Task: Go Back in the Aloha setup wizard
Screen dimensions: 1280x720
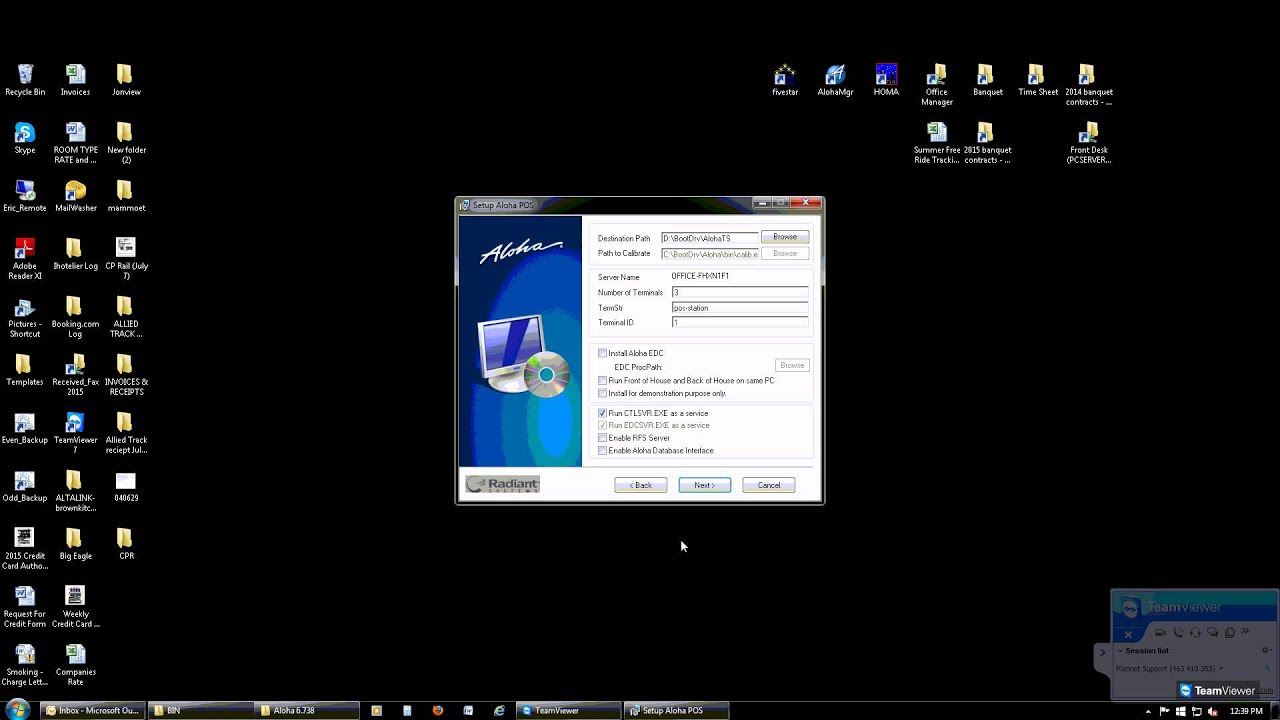Action: click(x=641, y=485)
